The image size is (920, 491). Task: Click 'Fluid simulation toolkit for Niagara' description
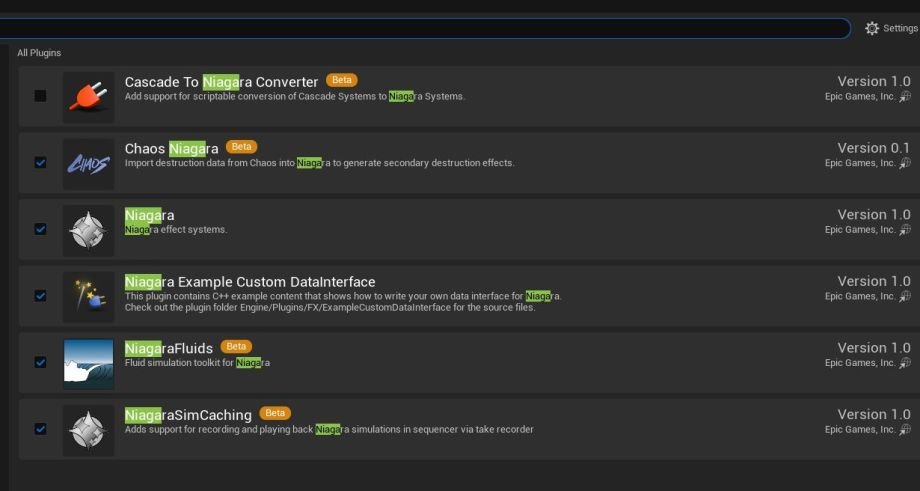point(197,363)
